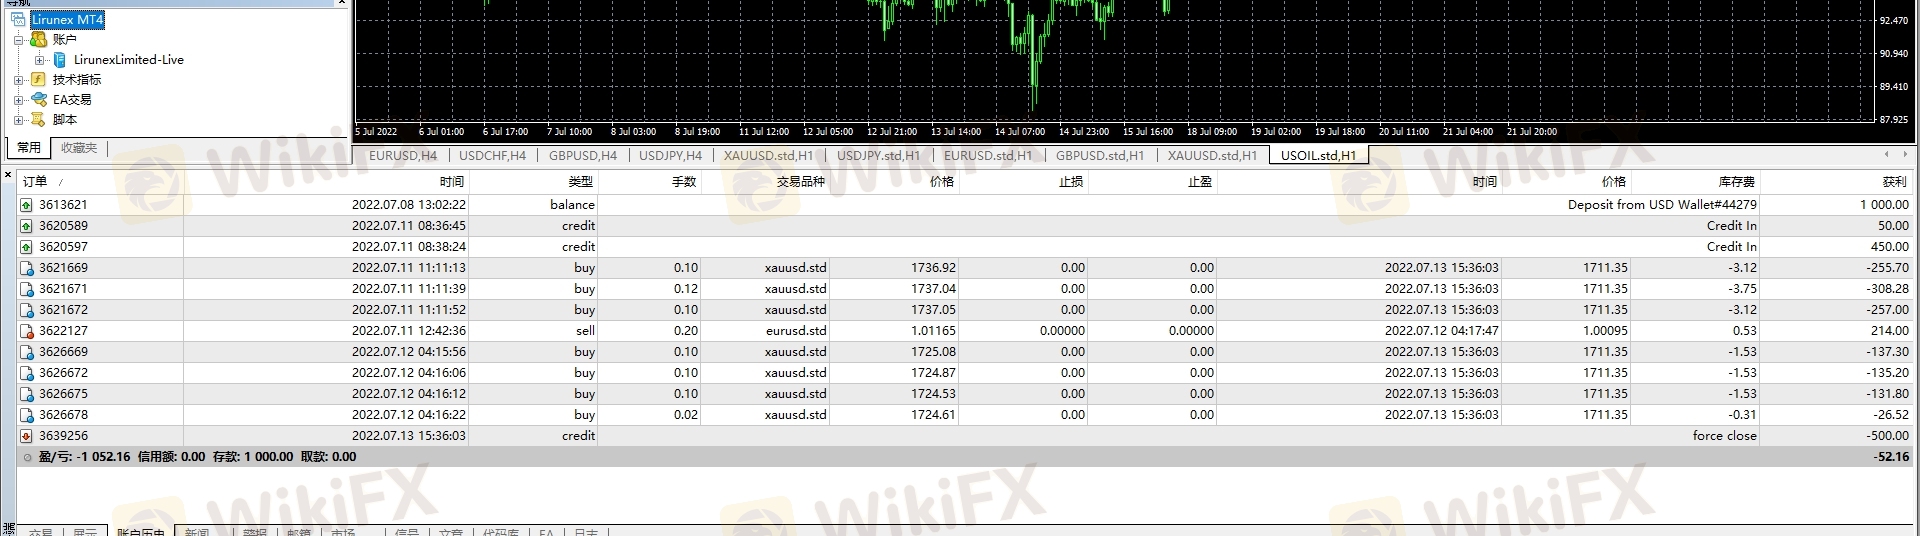Click the trade icon of order 3626675
Image resolution: width=1920 pixels, height=536 pixels.
(27, 394)
